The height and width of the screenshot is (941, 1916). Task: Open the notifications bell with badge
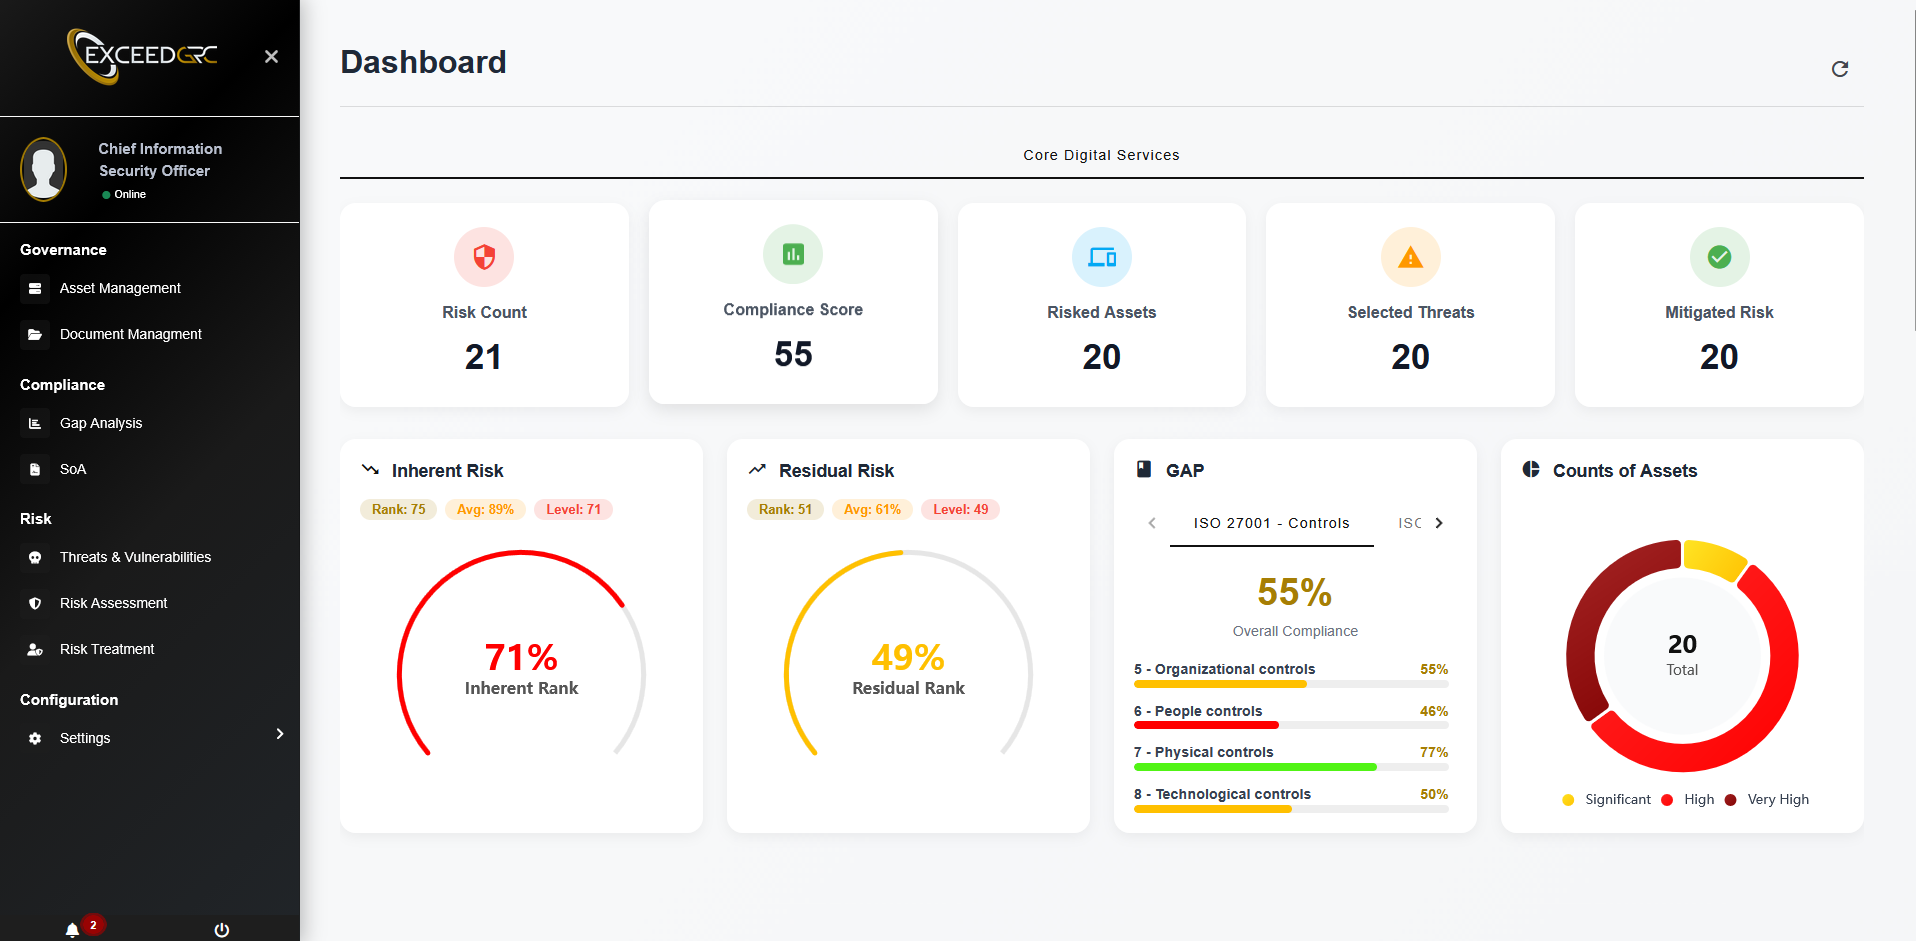point(71,928)
